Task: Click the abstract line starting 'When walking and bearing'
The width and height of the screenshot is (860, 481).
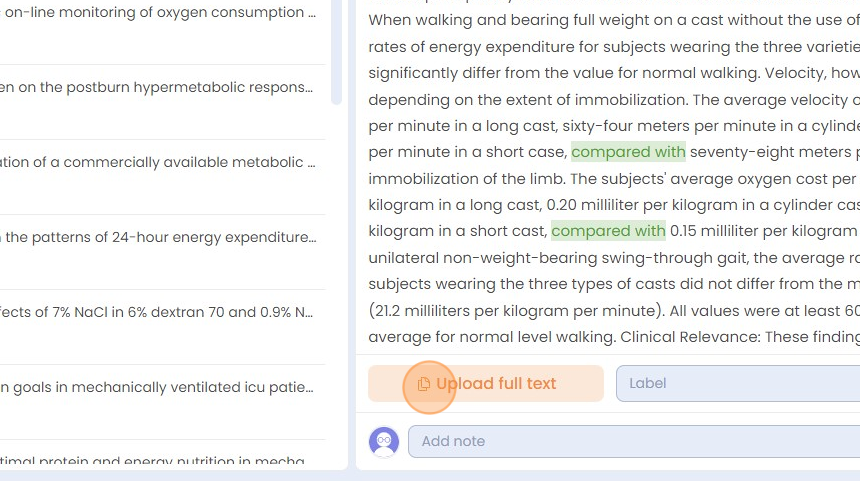Action: coord(614,20)
